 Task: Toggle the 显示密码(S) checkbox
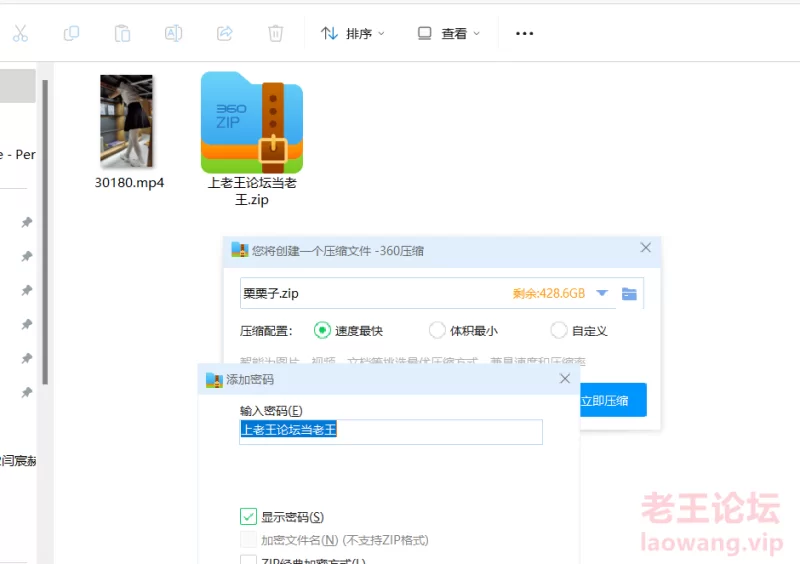tap(248, 517)
